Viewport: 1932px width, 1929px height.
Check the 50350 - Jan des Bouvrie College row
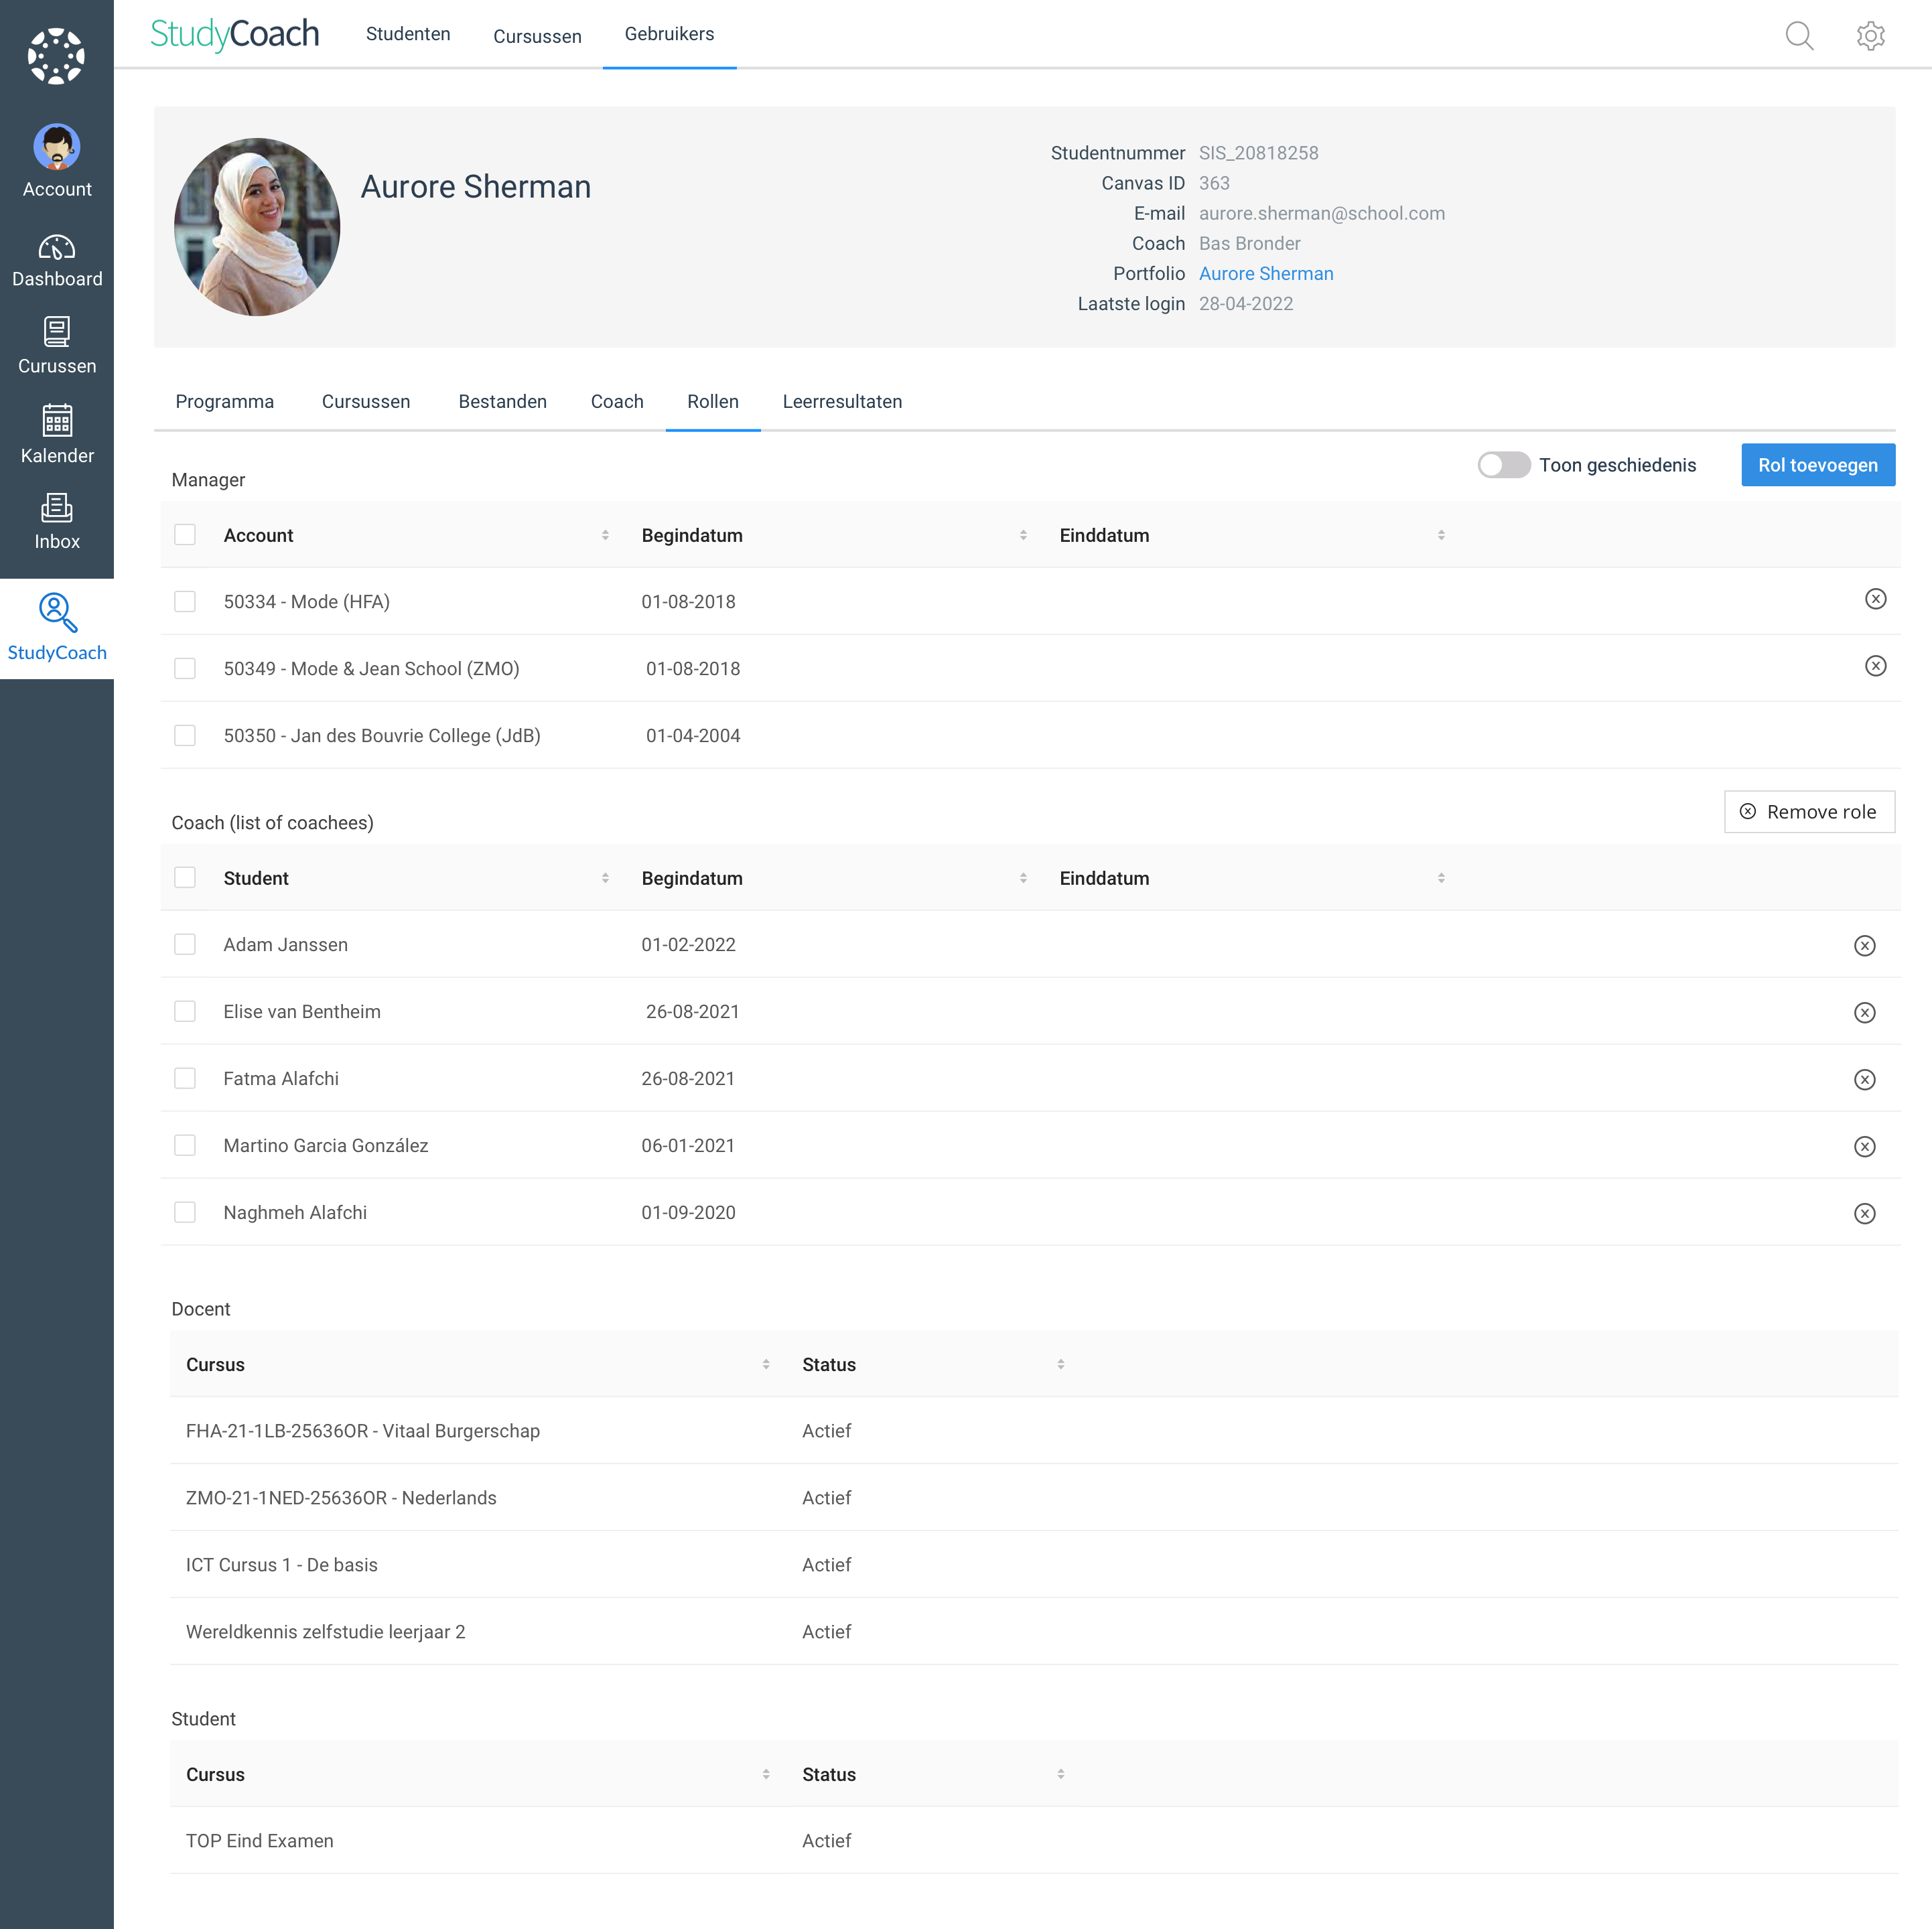click(185, 736)
